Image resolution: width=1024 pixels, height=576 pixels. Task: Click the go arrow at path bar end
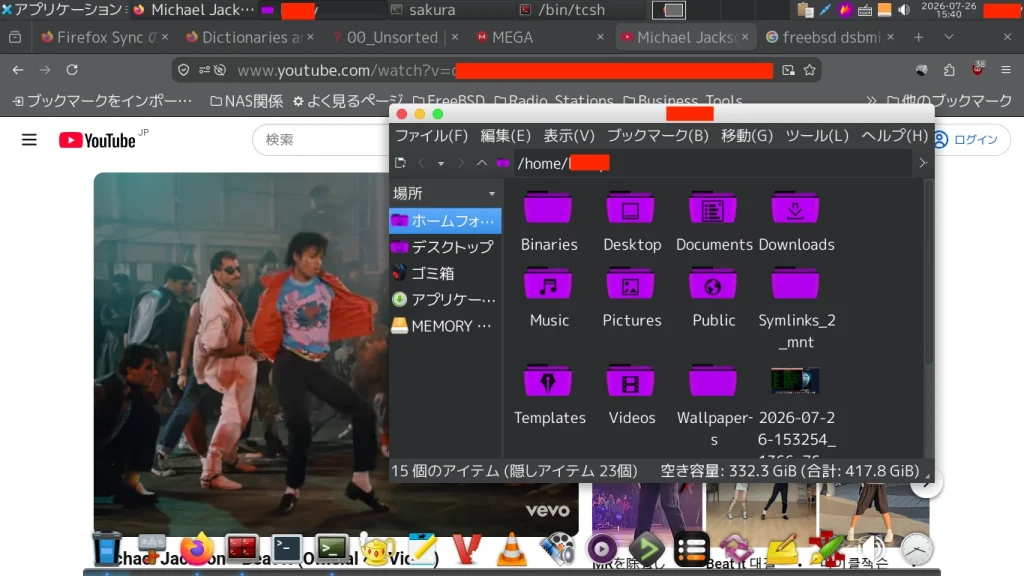923,163
